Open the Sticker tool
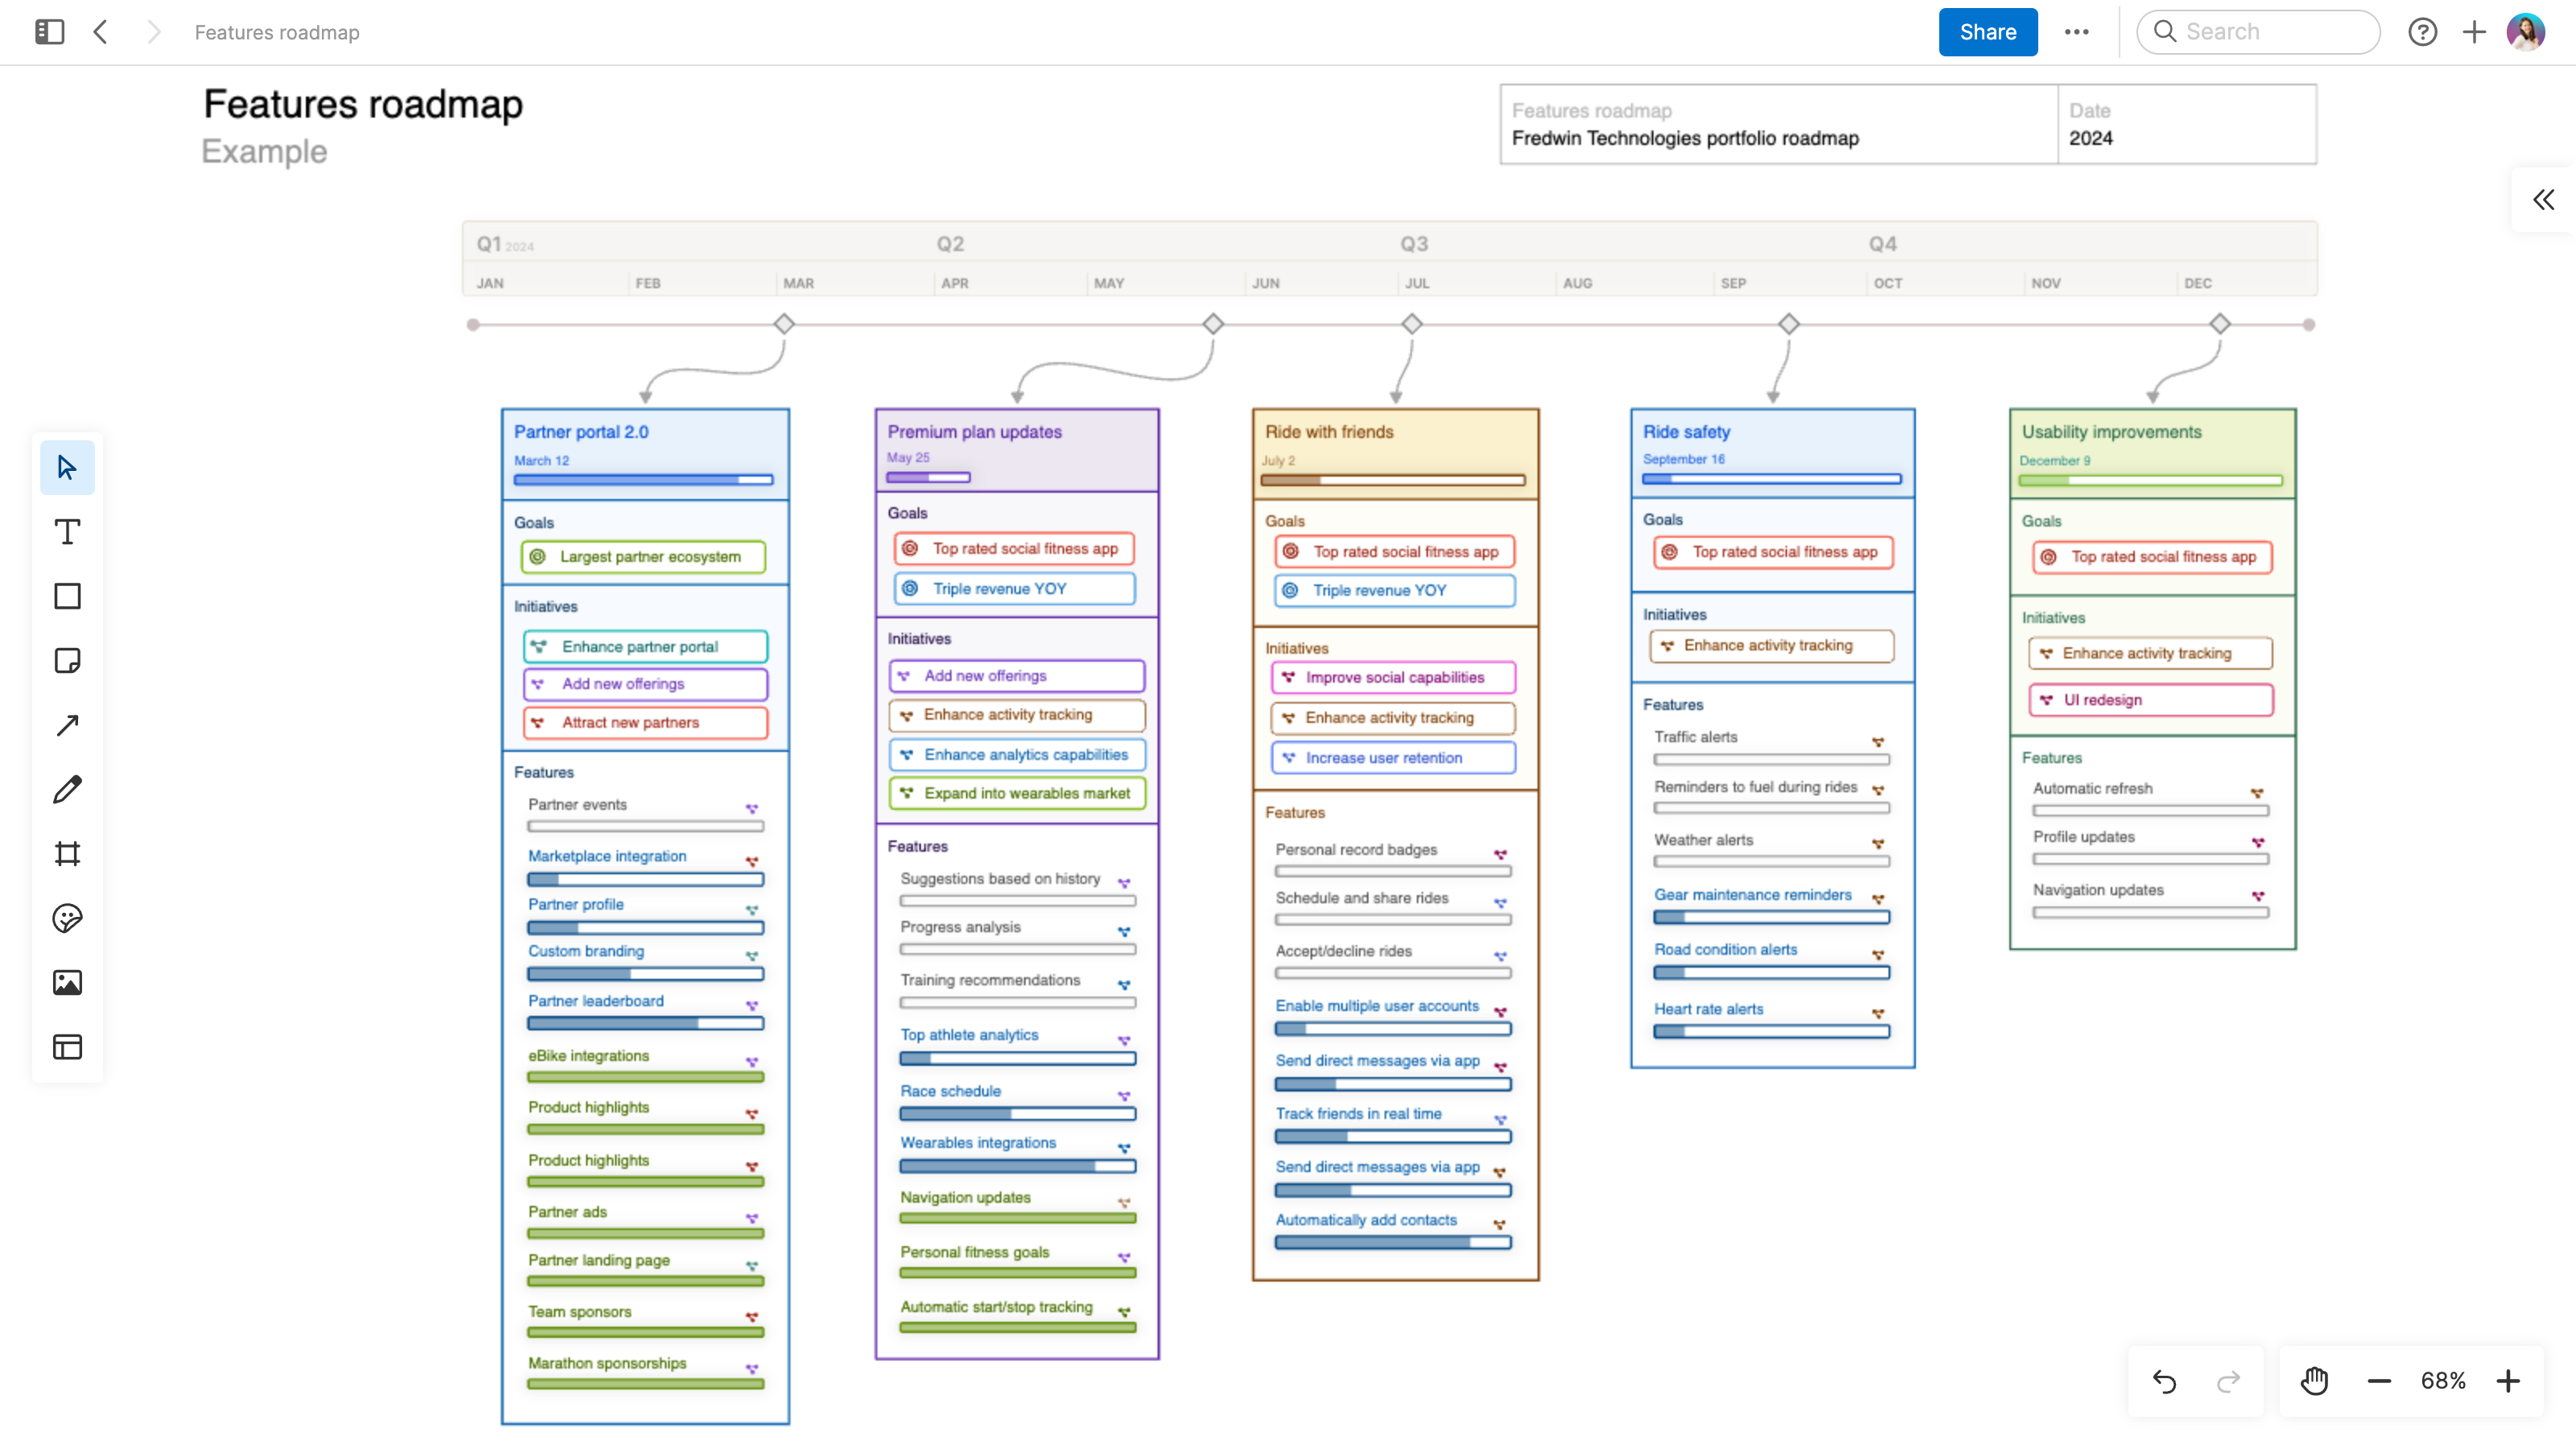The image size is (2576, 1449). (67, 918)
